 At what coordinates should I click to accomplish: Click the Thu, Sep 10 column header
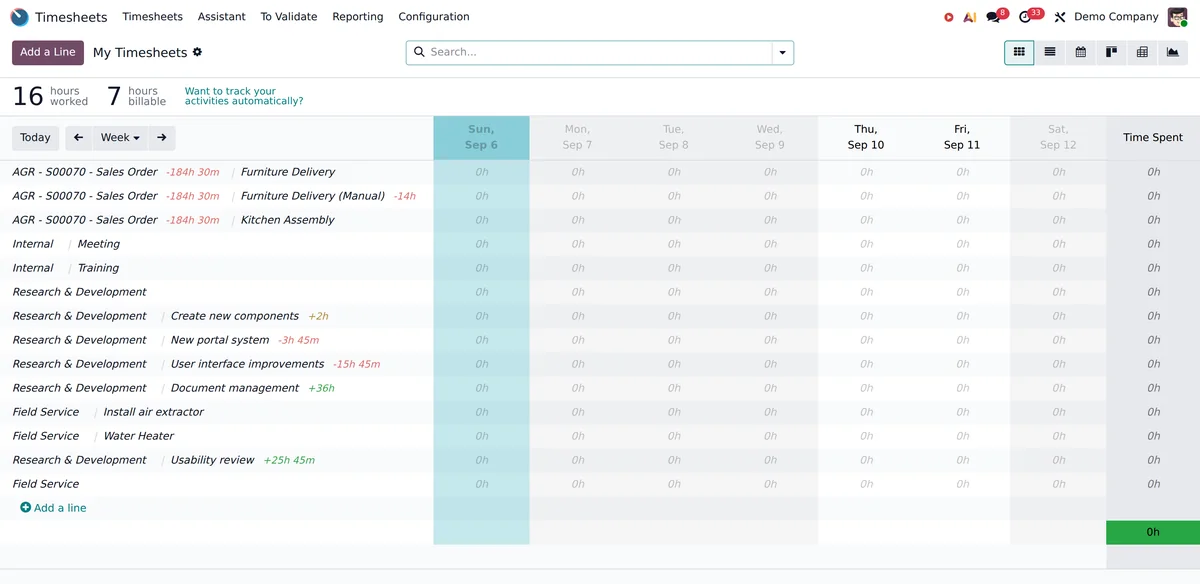866,137
